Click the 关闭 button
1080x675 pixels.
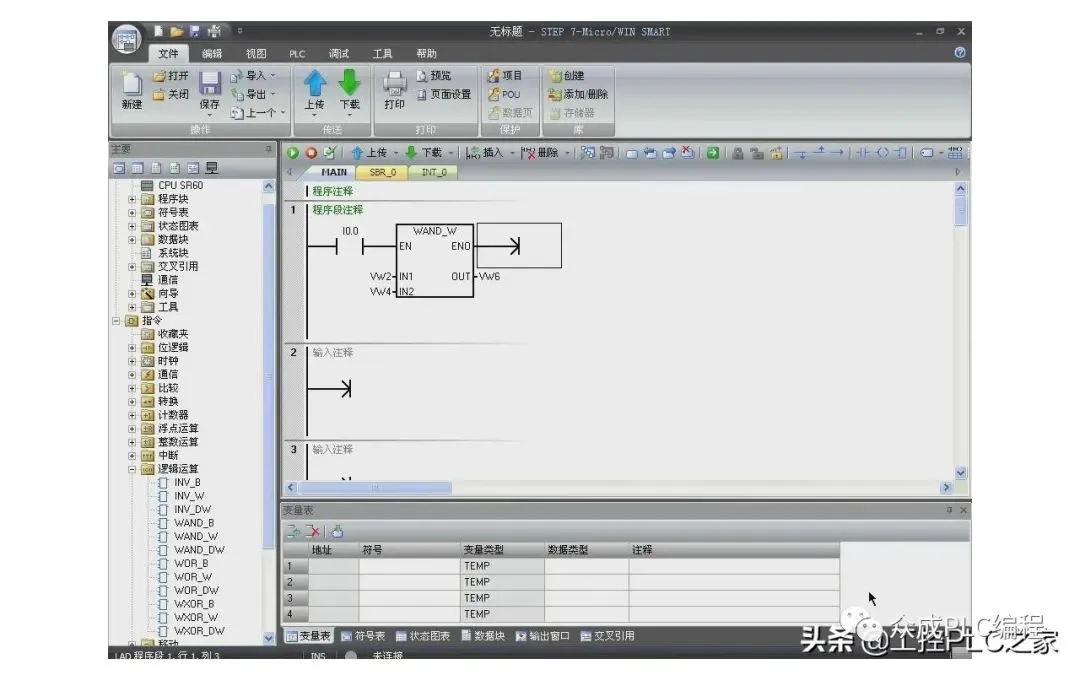[x=170, y=94]
